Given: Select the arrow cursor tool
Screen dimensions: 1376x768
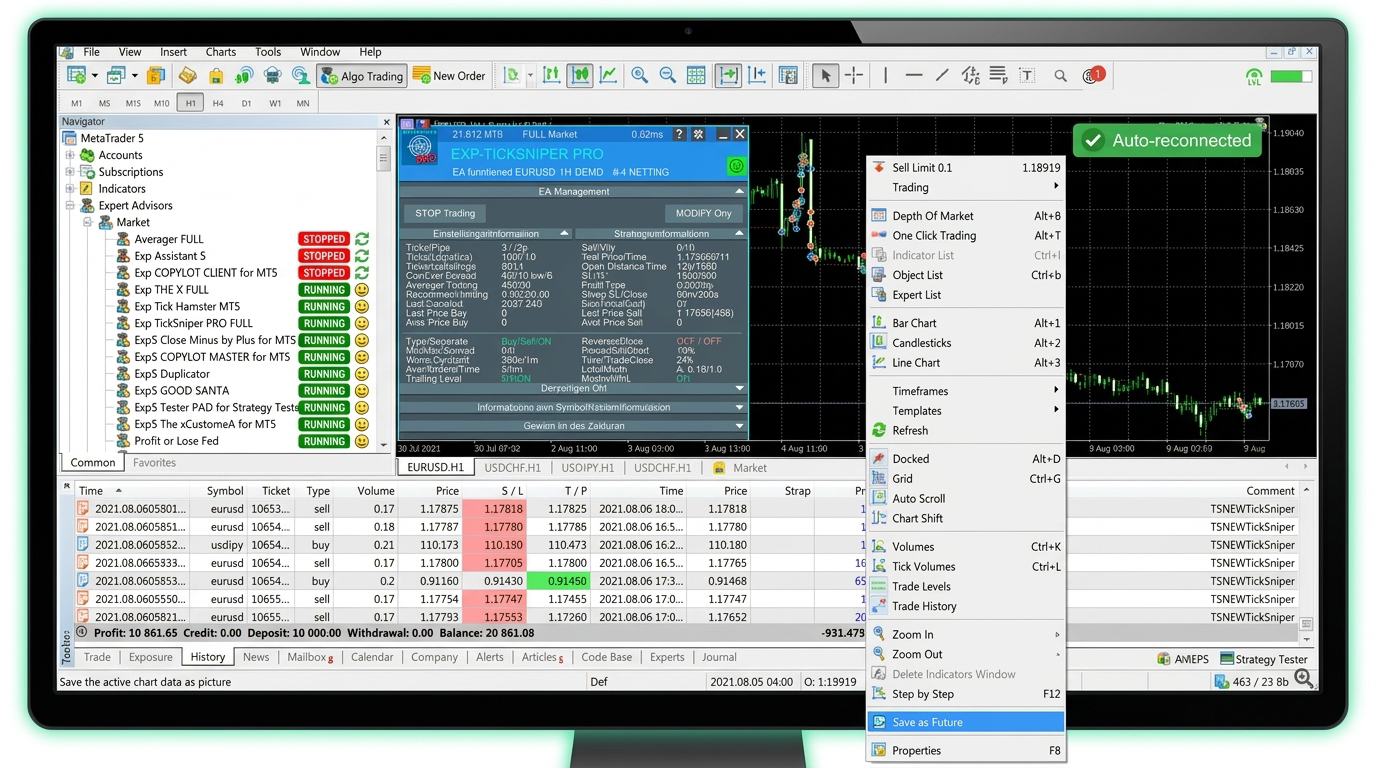Looking at the screenshot, I should click(825, 75).
